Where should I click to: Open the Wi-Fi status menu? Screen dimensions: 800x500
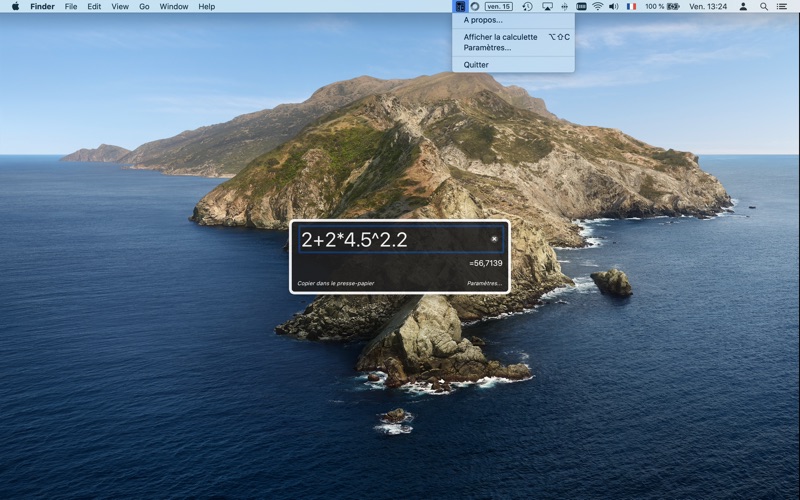click(597, 6)
